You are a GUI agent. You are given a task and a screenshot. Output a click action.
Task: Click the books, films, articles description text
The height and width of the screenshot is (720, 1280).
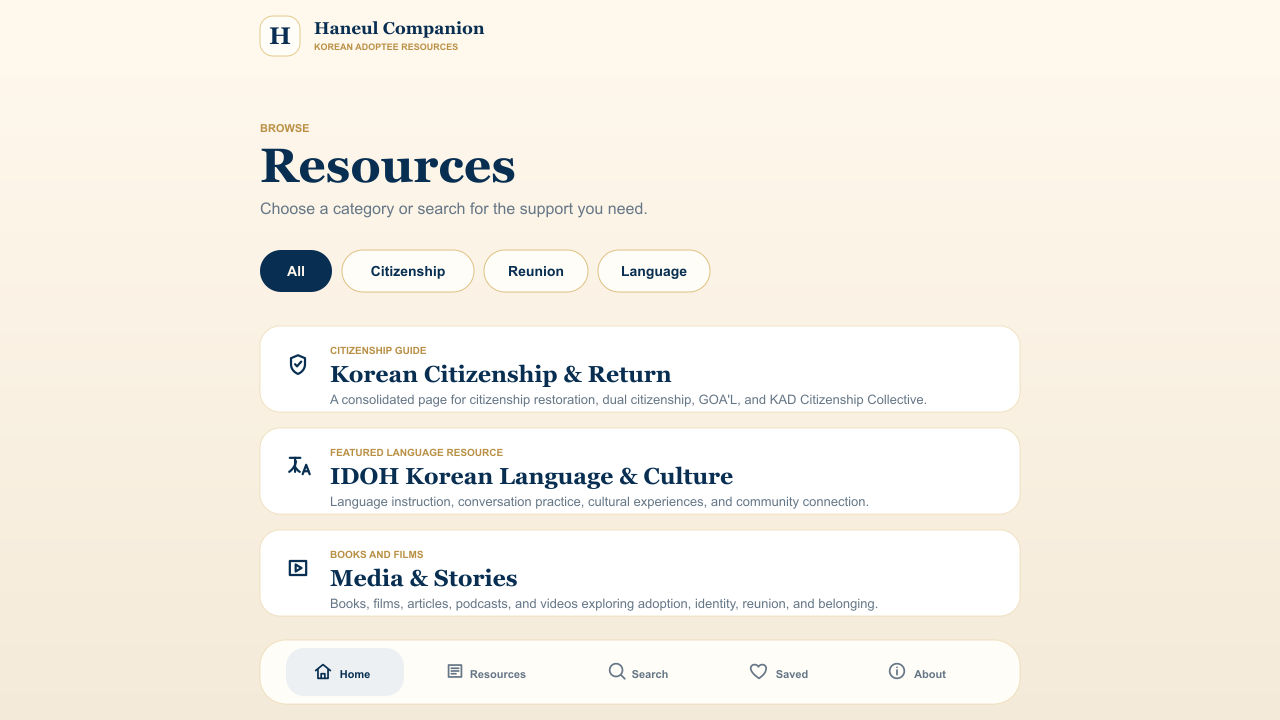604,604
